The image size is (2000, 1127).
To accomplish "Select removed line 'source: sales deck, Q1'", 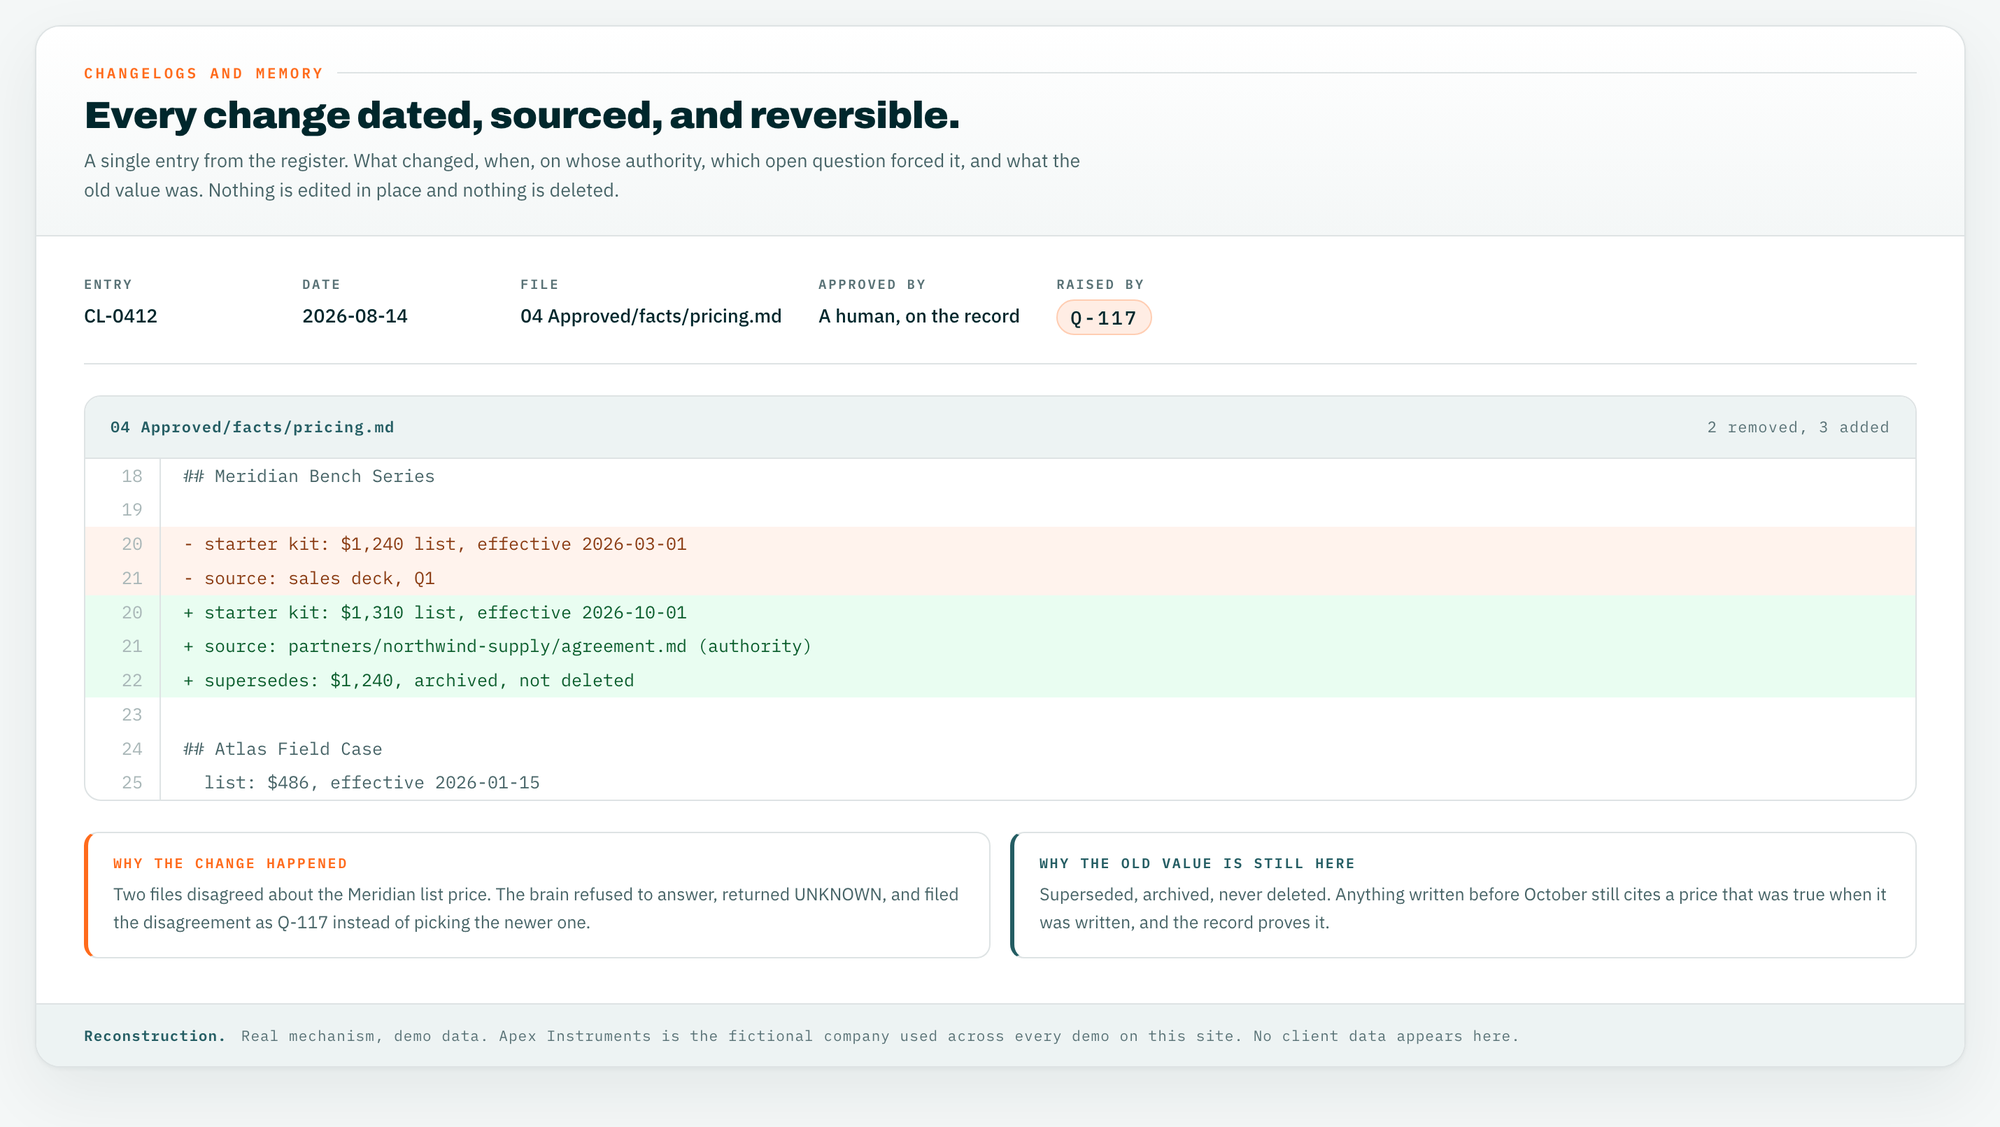I will pyautogui.click(x=1000, y=578).
